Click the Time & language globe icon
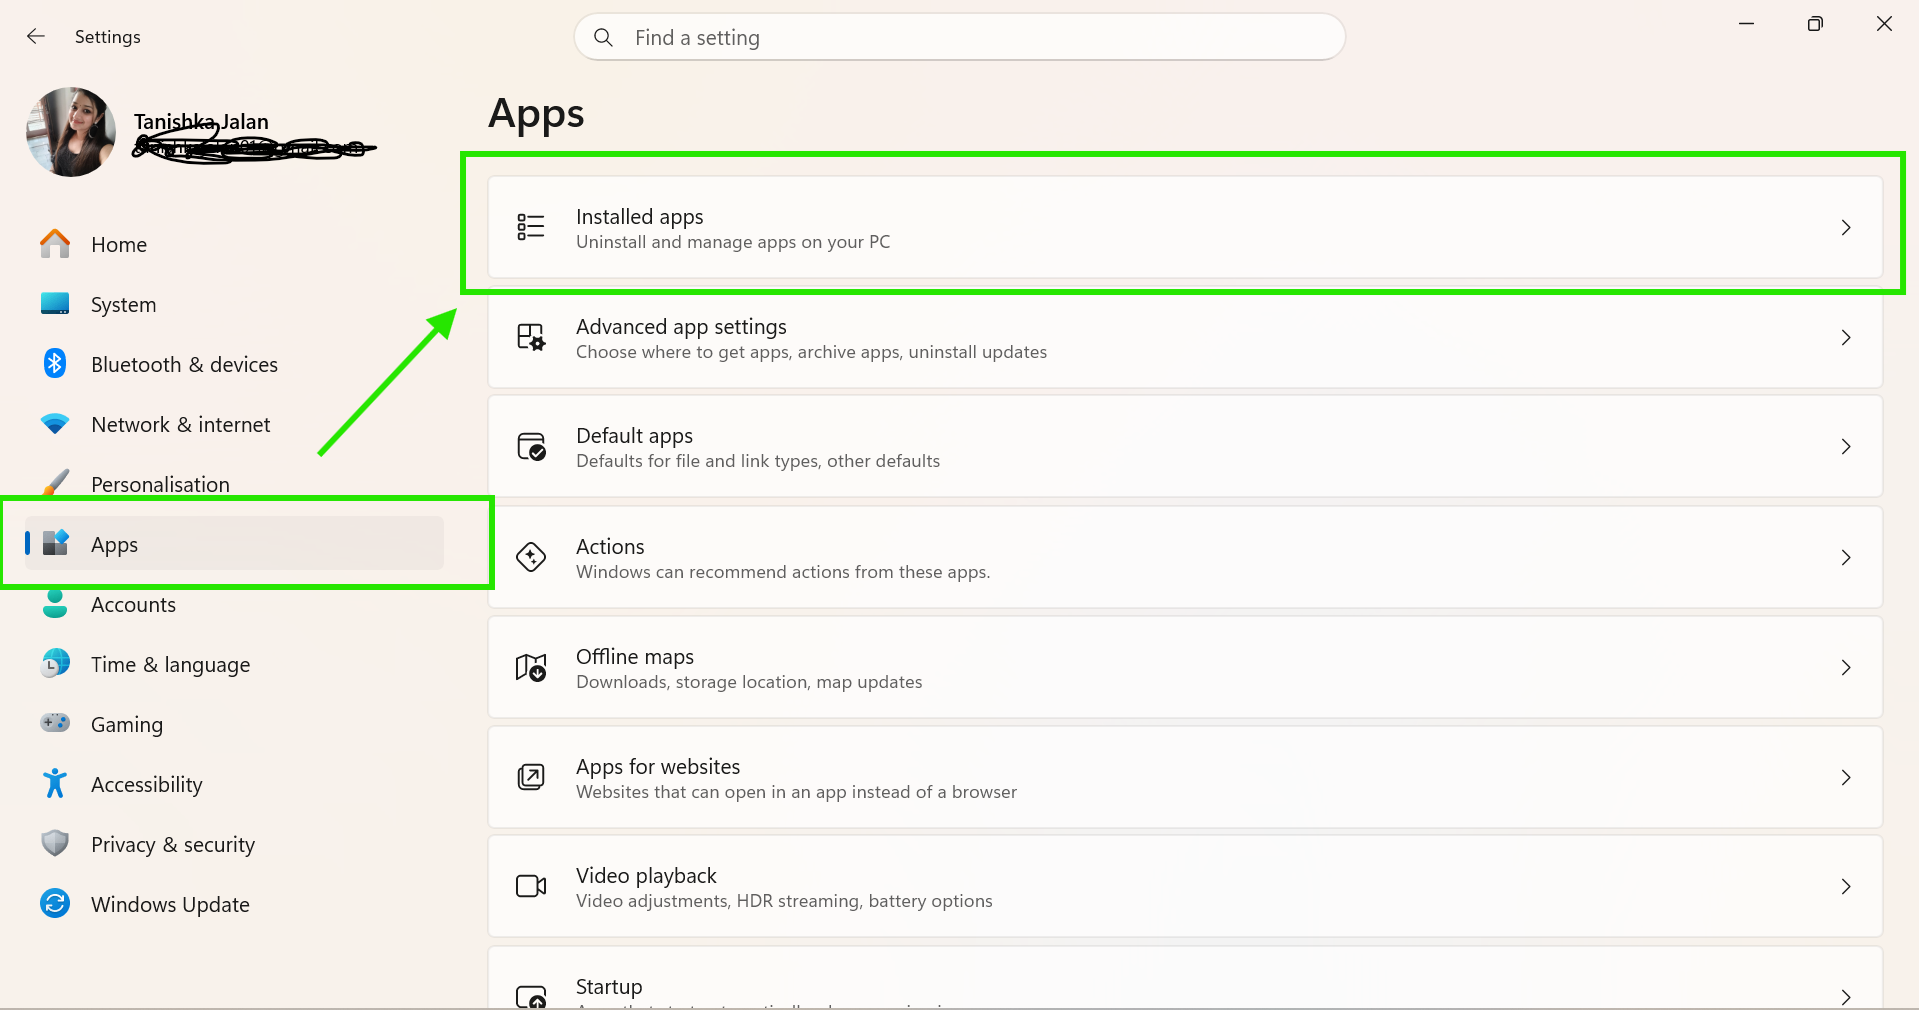The height and width of the screenshot is (1010, 1919). [x=55, y=663]
